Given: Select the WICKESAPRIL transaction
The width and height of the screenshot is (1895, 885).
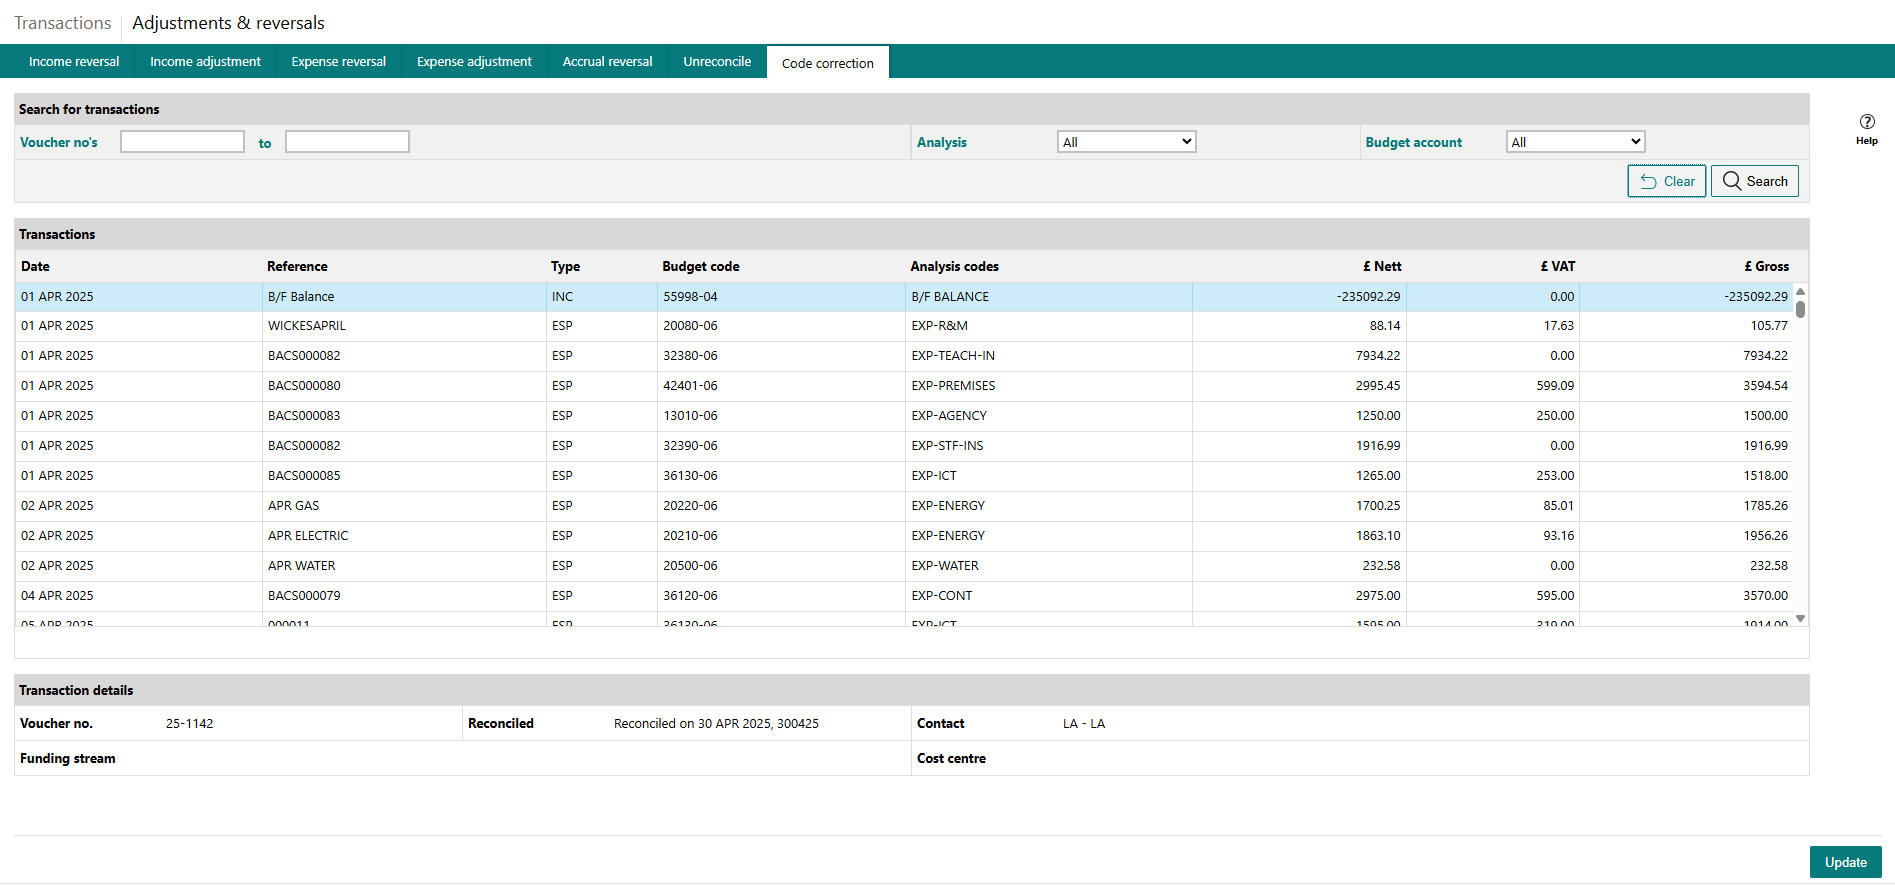Looking at the screenshot, I should (x=905, y=326).
